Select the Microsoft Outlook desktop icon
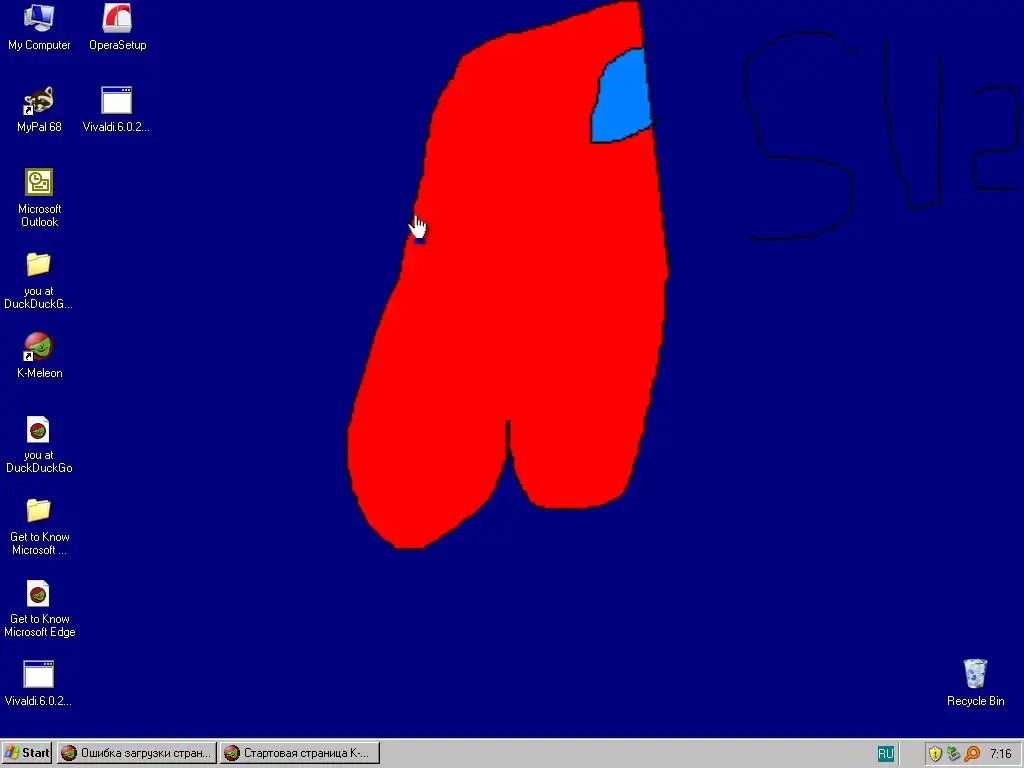Viewport: 1024px width, 768px height. 39,198
